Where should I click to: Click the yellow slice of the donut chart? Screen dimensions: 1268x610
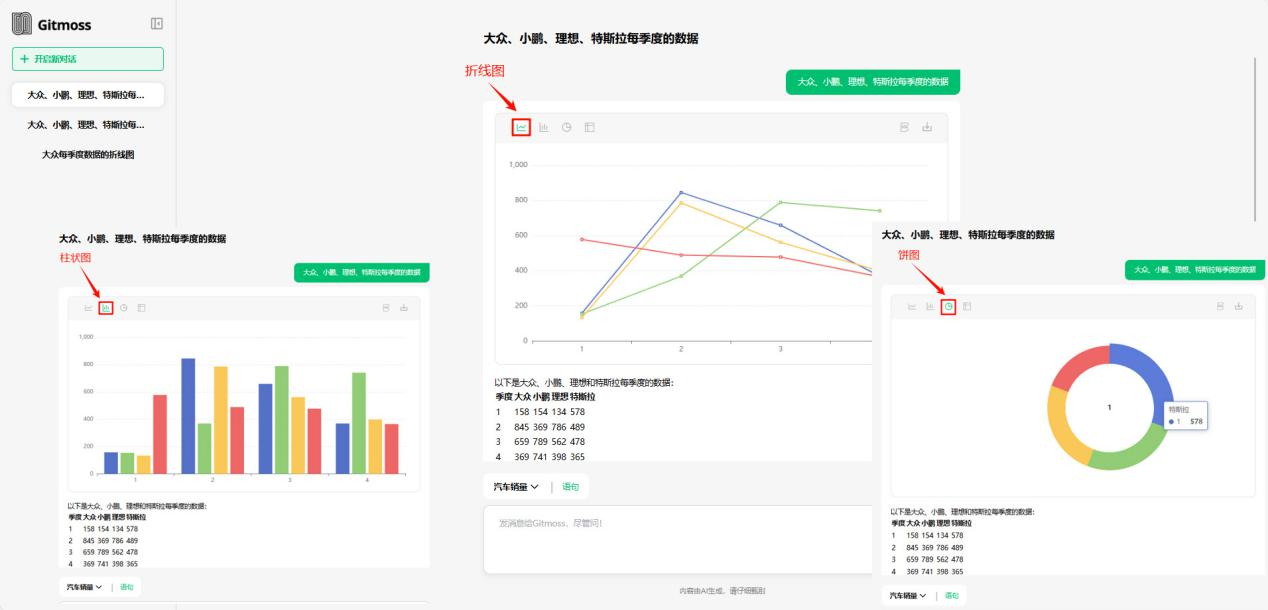pyautogui.click(x=1063, y=424)
